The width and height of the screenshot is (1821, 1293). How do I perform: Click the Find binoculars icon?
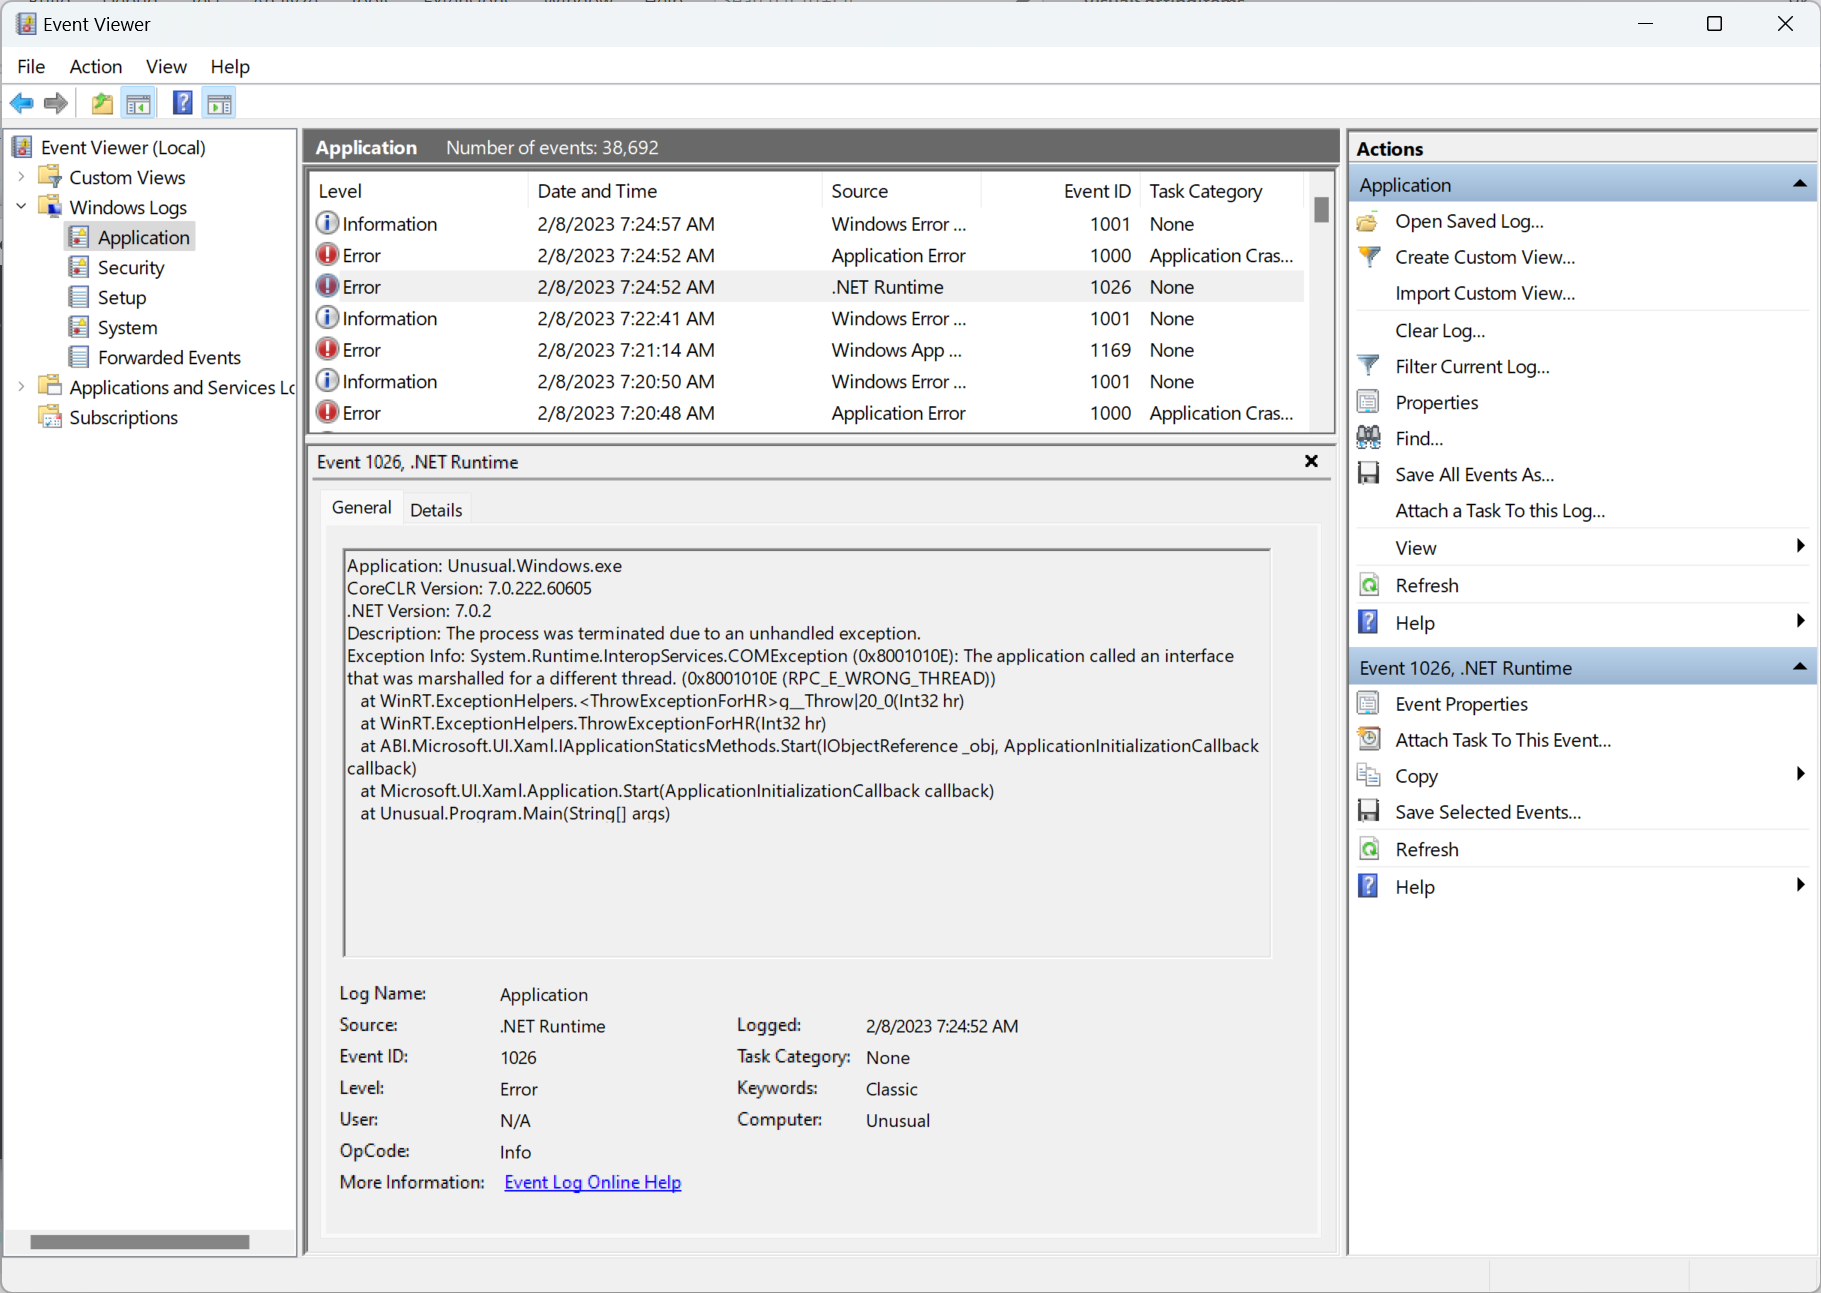[x=1368, y=437]
